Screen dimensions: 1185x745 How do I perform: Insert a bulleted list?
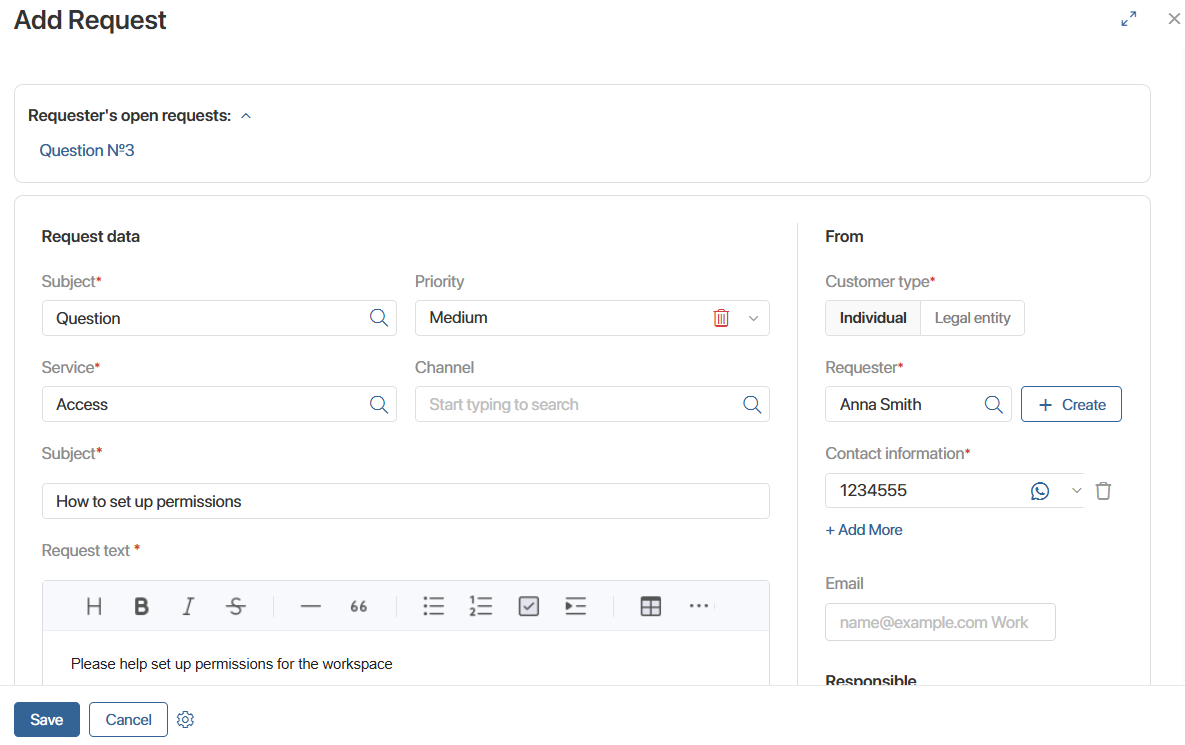[433, 606]
